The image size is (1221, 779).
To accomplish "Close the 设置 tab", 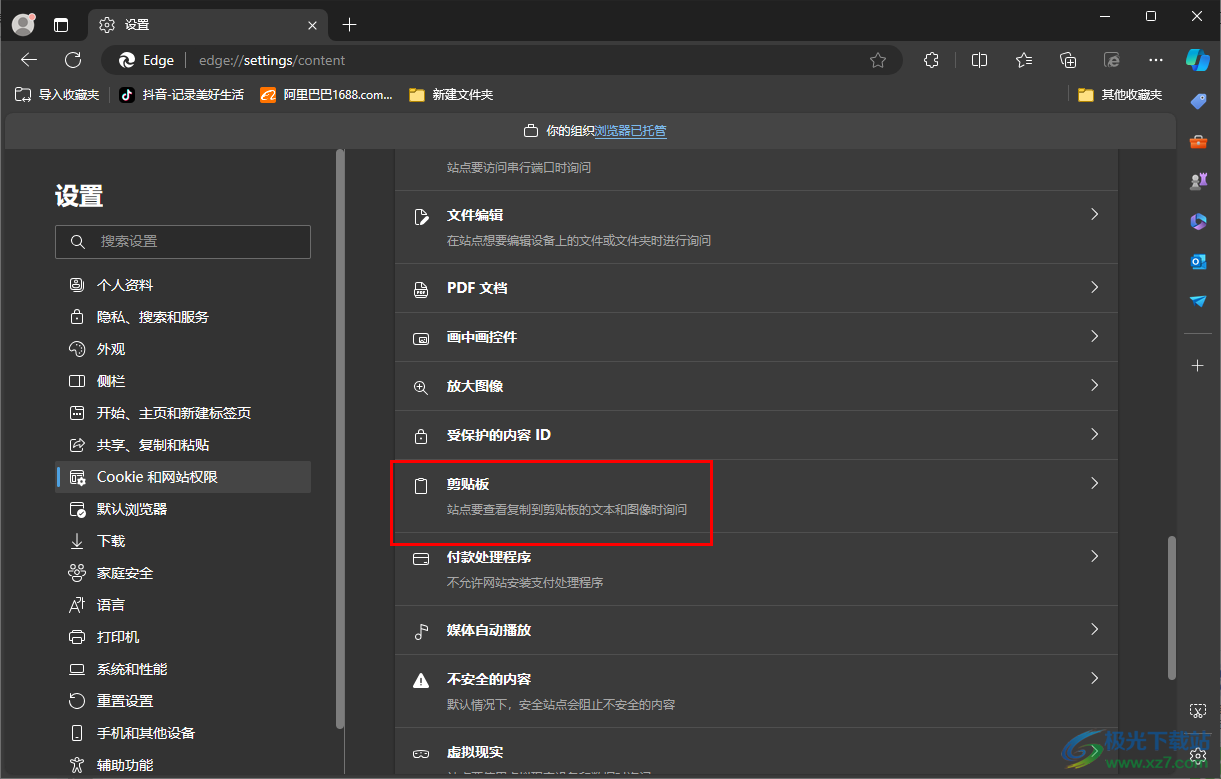I will click(x=313, y=25).
